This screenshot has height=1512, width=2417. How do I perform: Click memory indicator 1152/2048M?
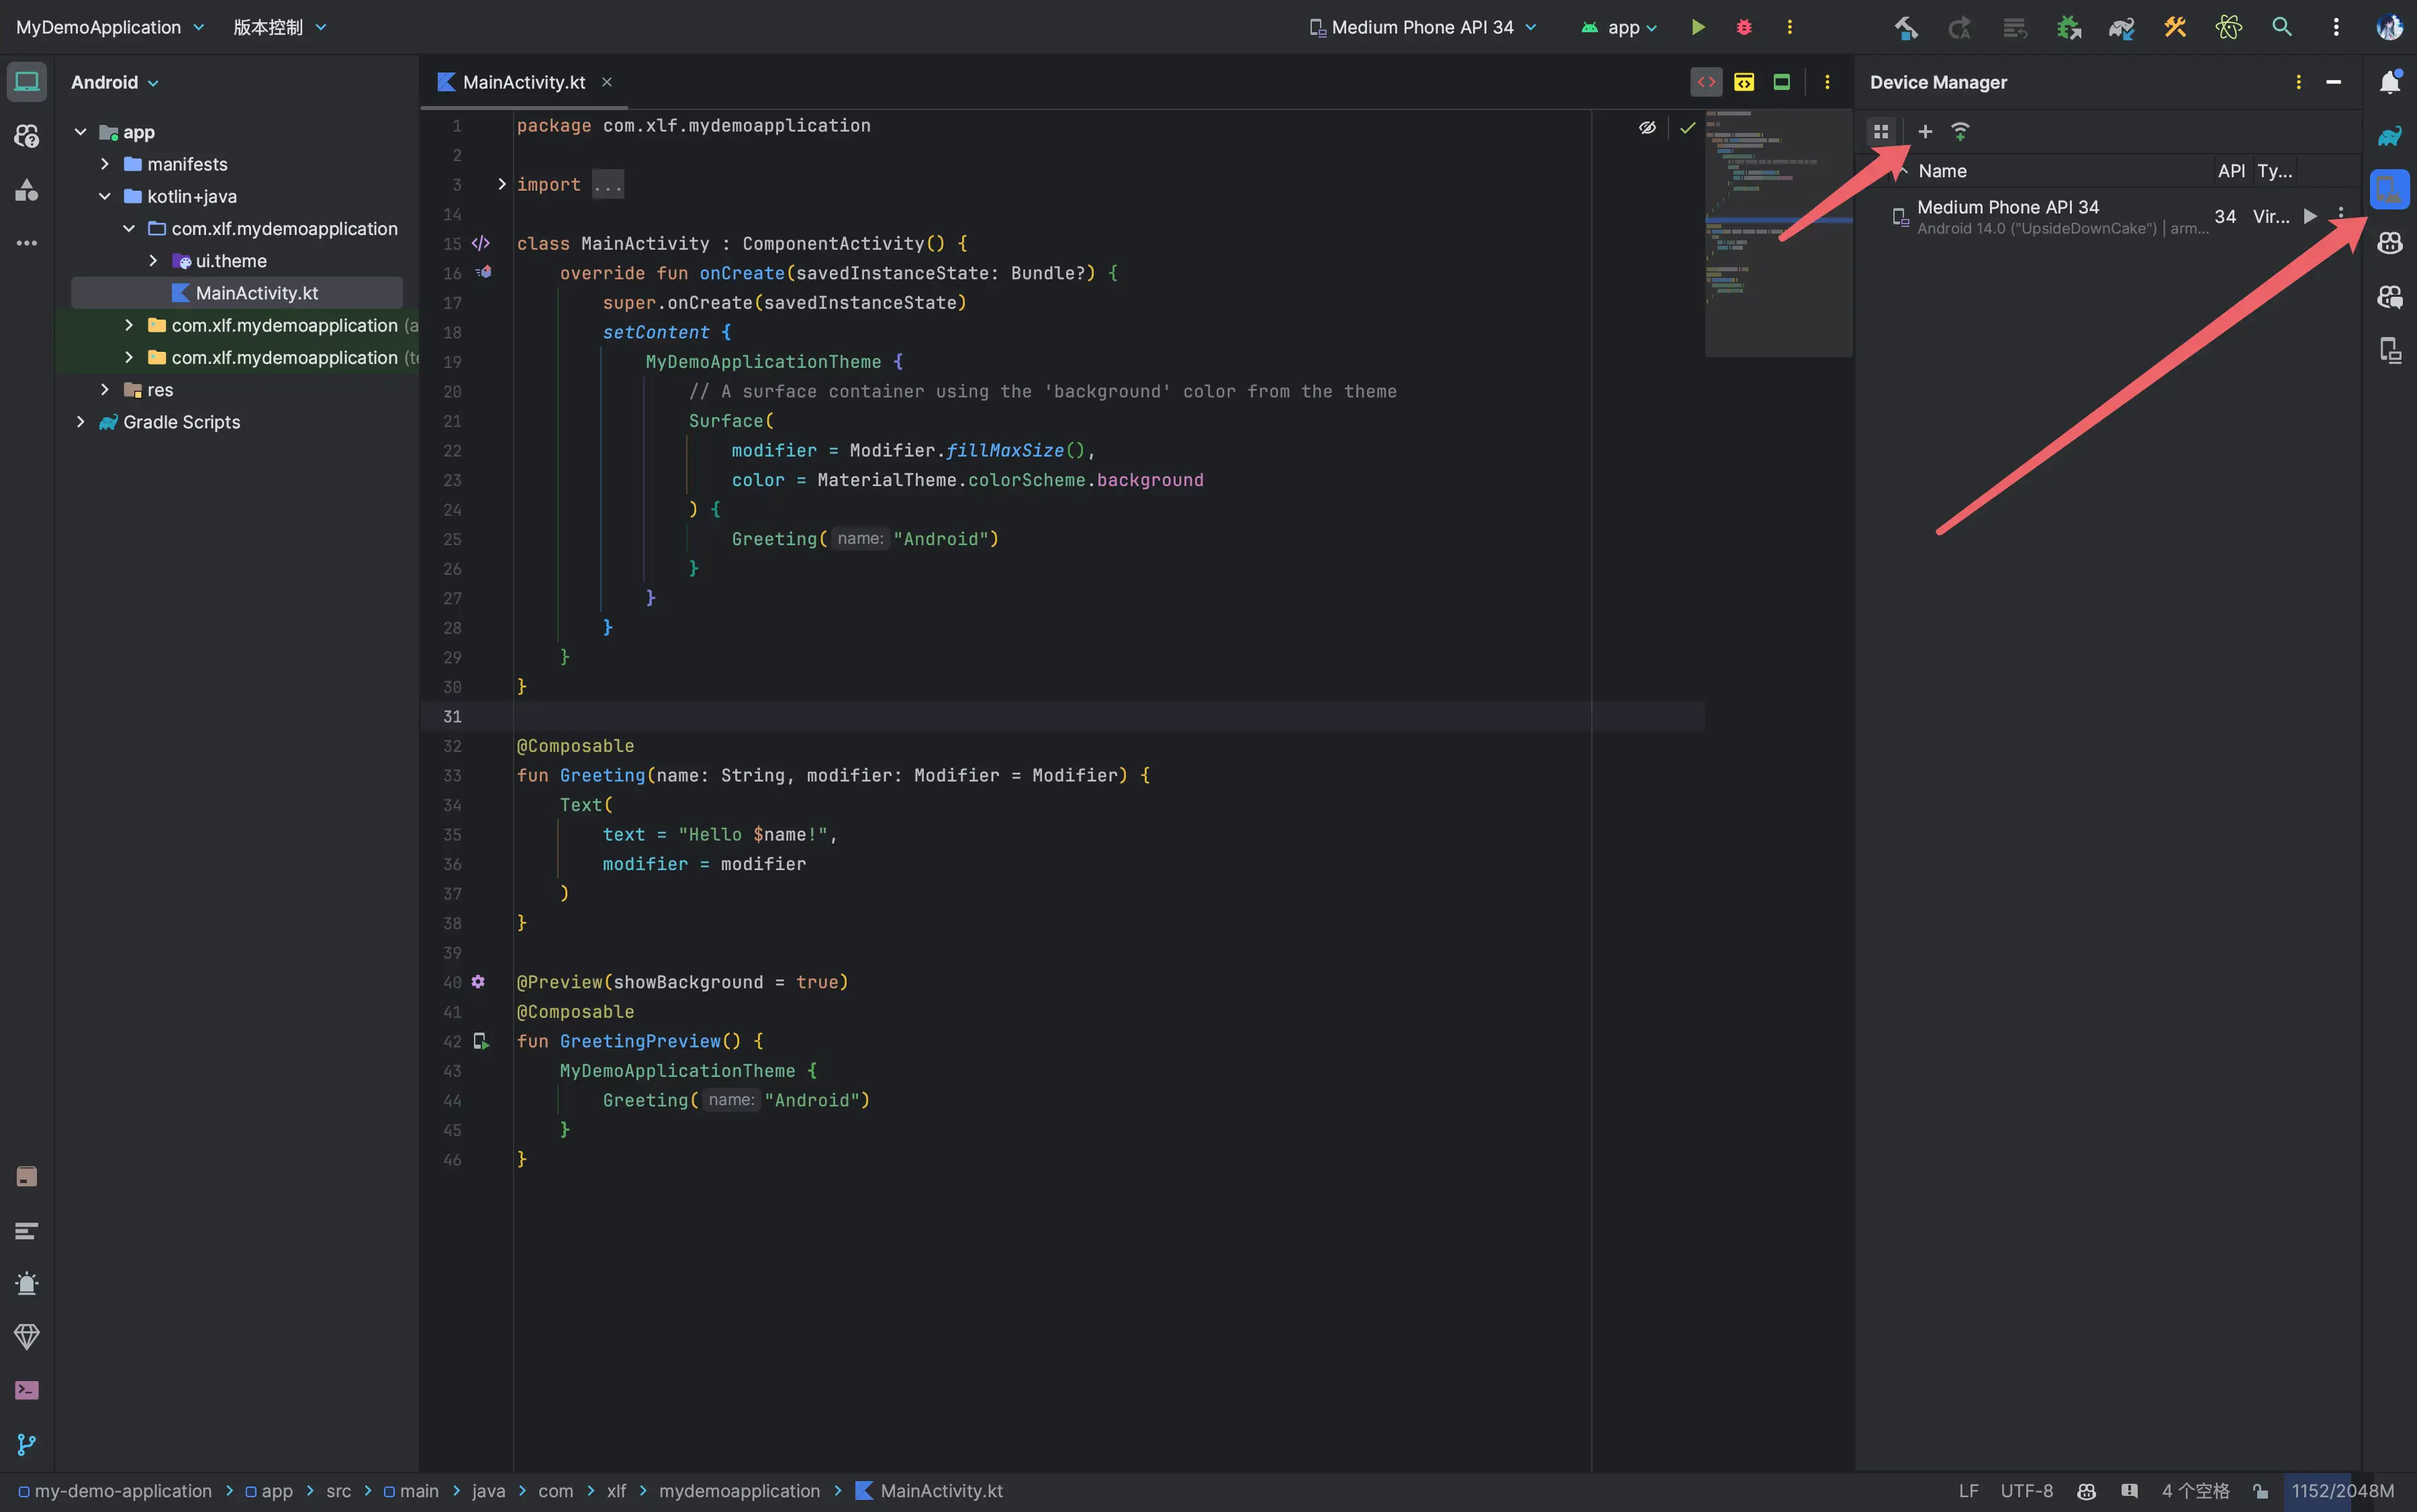(2342, 1491)
